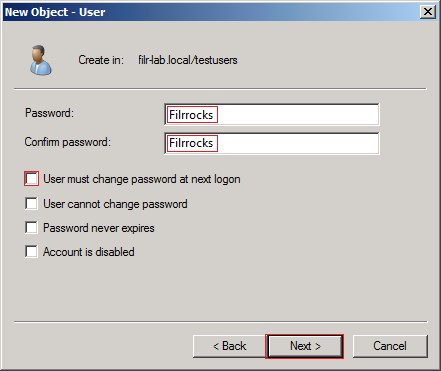
Task: Check the Password never expires box
Action: (x=31, y=228)
